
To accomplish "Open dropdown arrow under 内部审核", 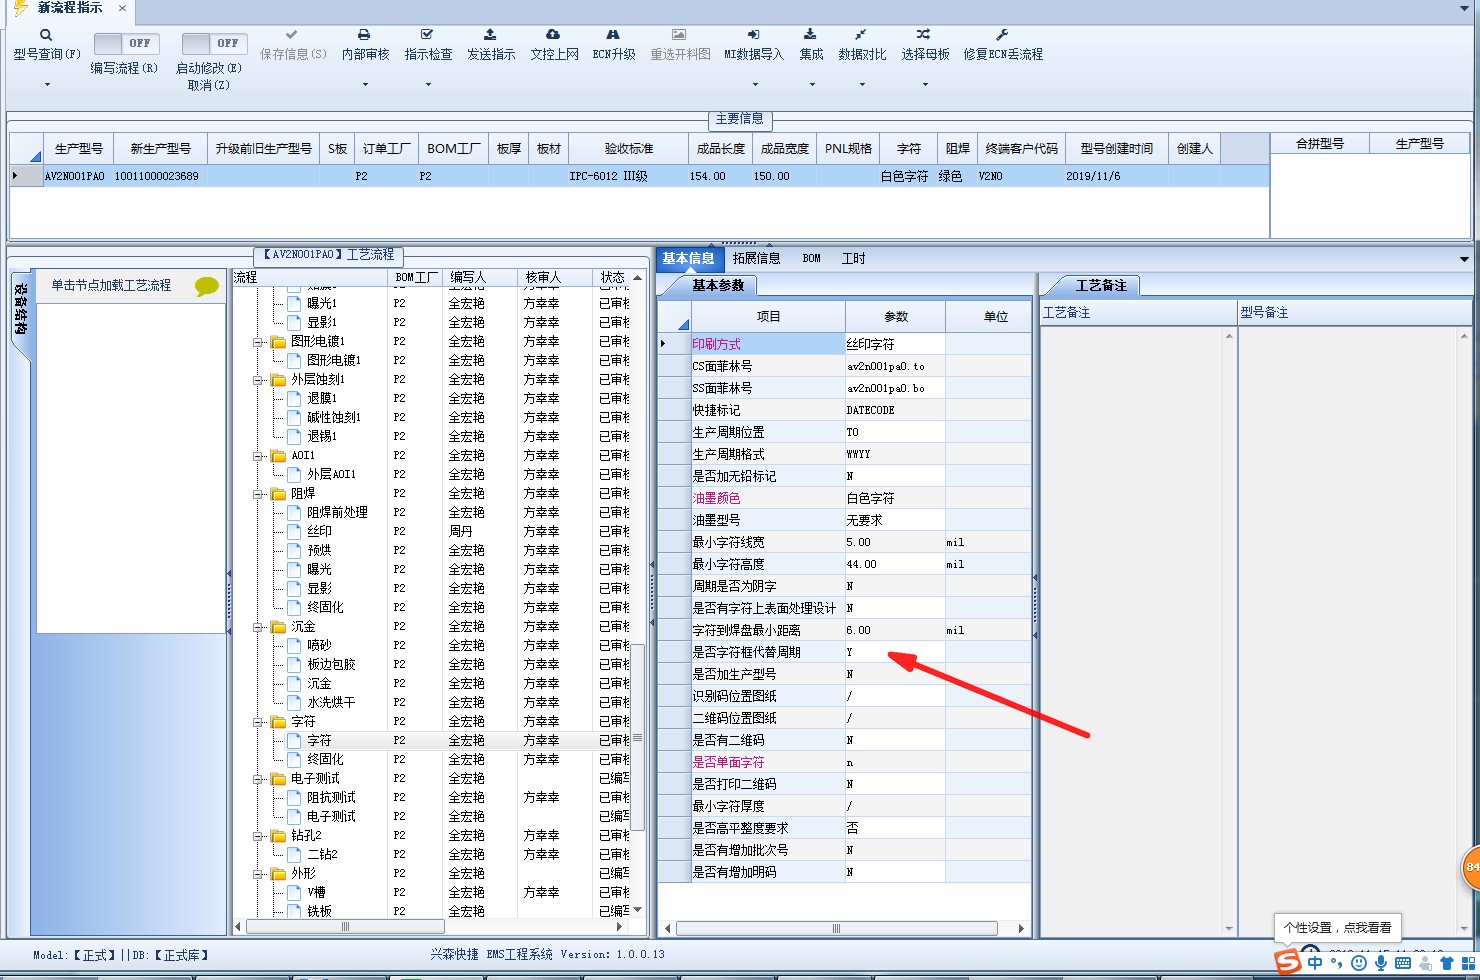I will click(x=365, y=85).
